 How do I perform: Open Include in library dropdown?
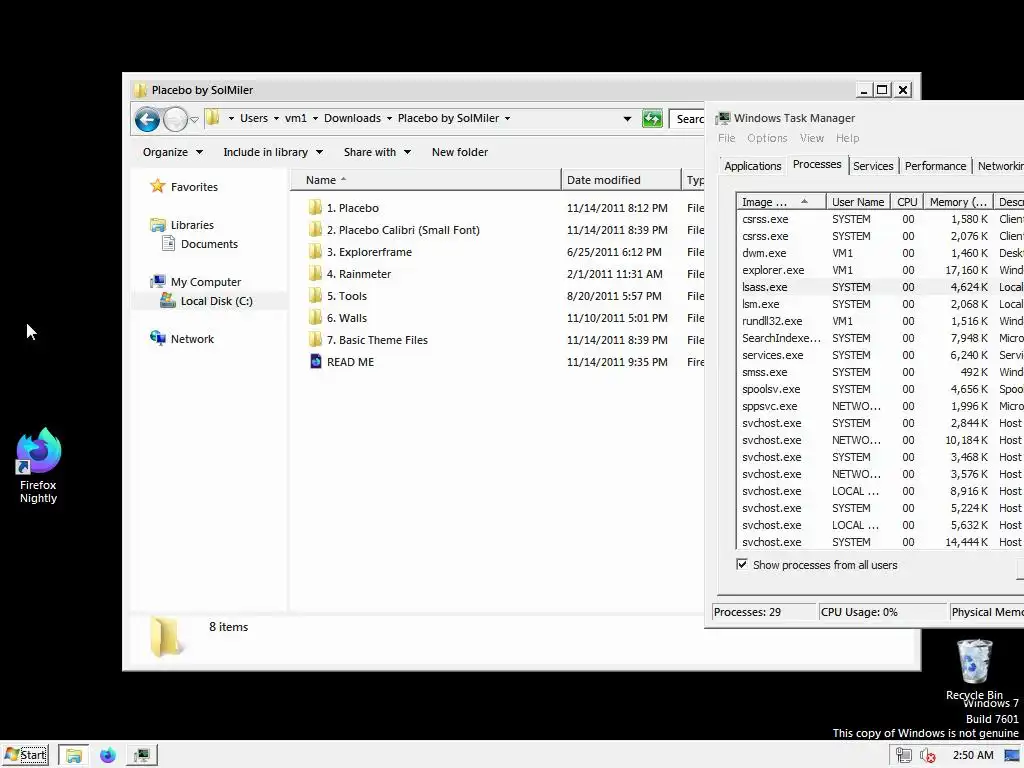coord(273,152)
